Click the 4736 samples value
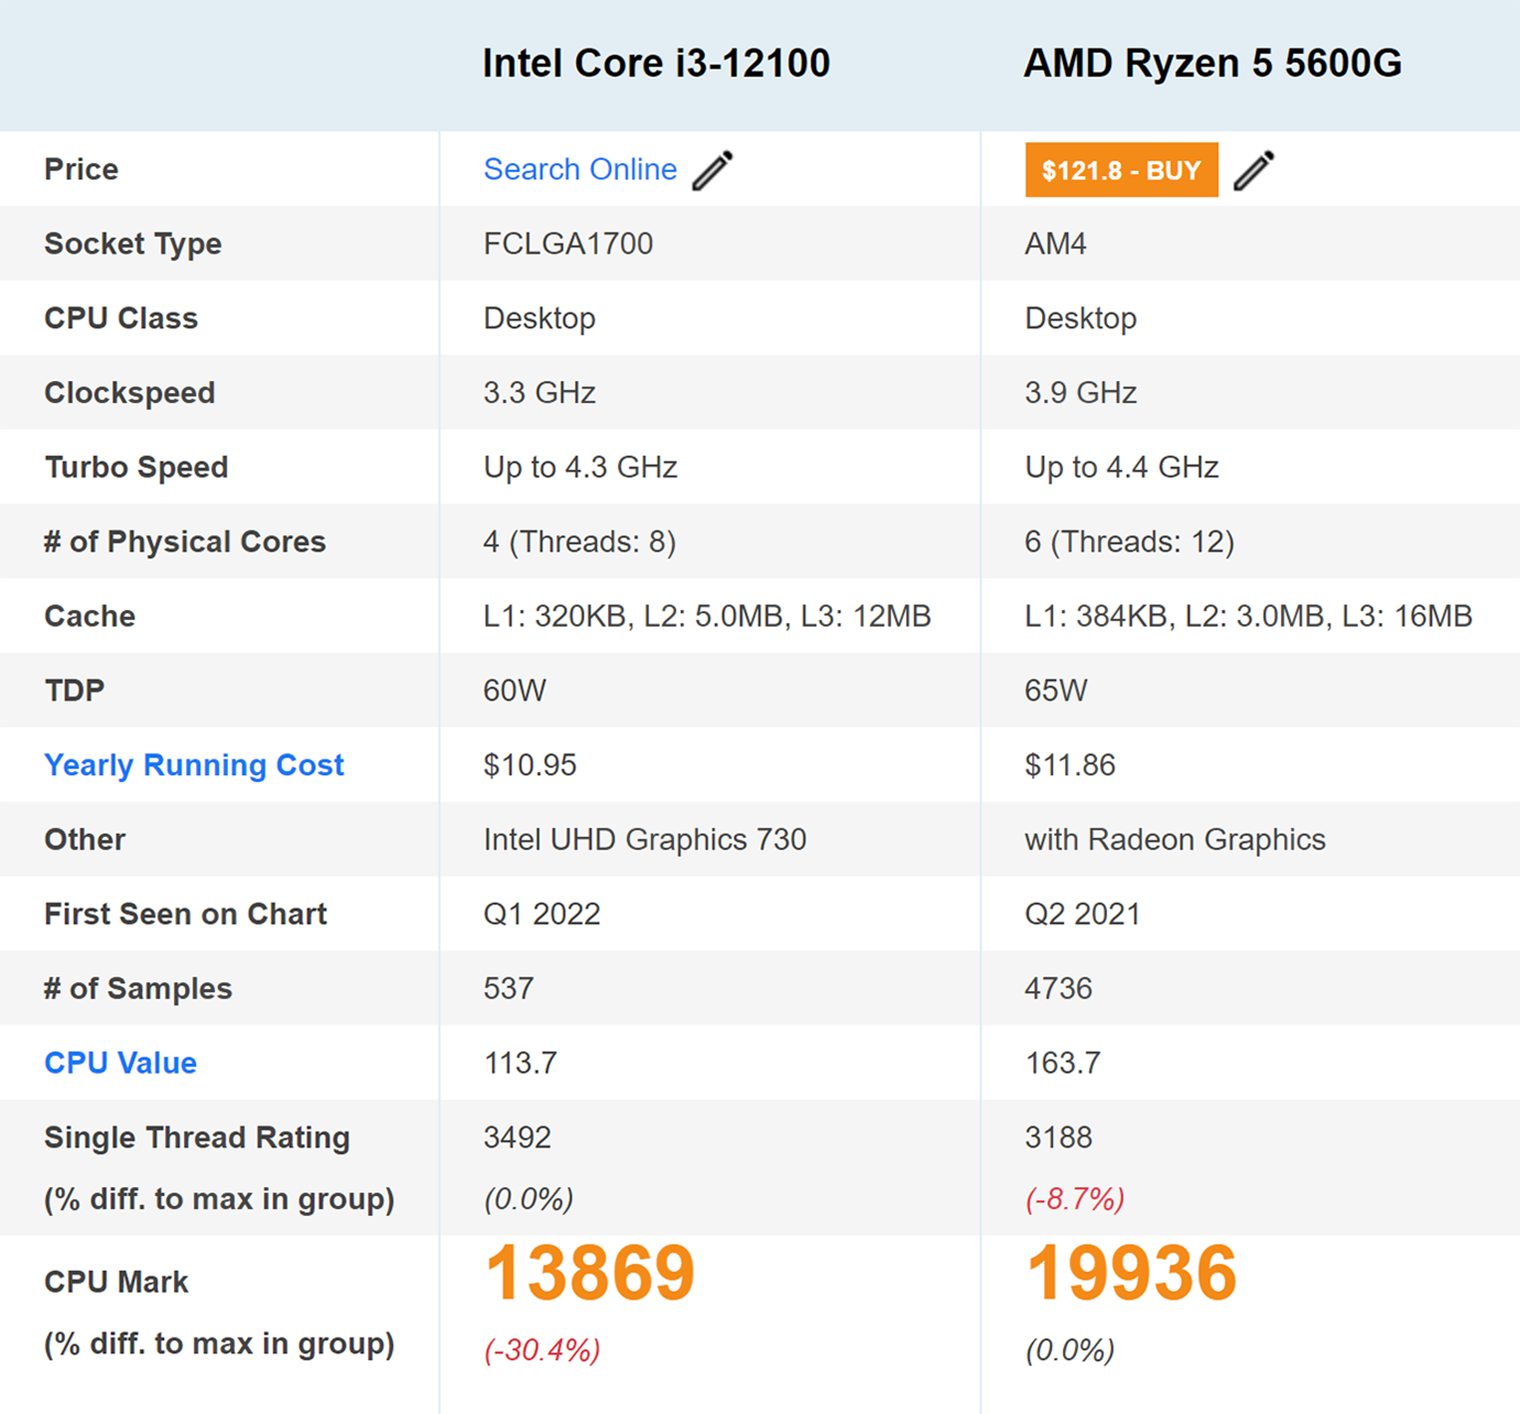Screen dimensions: 1520x1414 coord(1059,989)
